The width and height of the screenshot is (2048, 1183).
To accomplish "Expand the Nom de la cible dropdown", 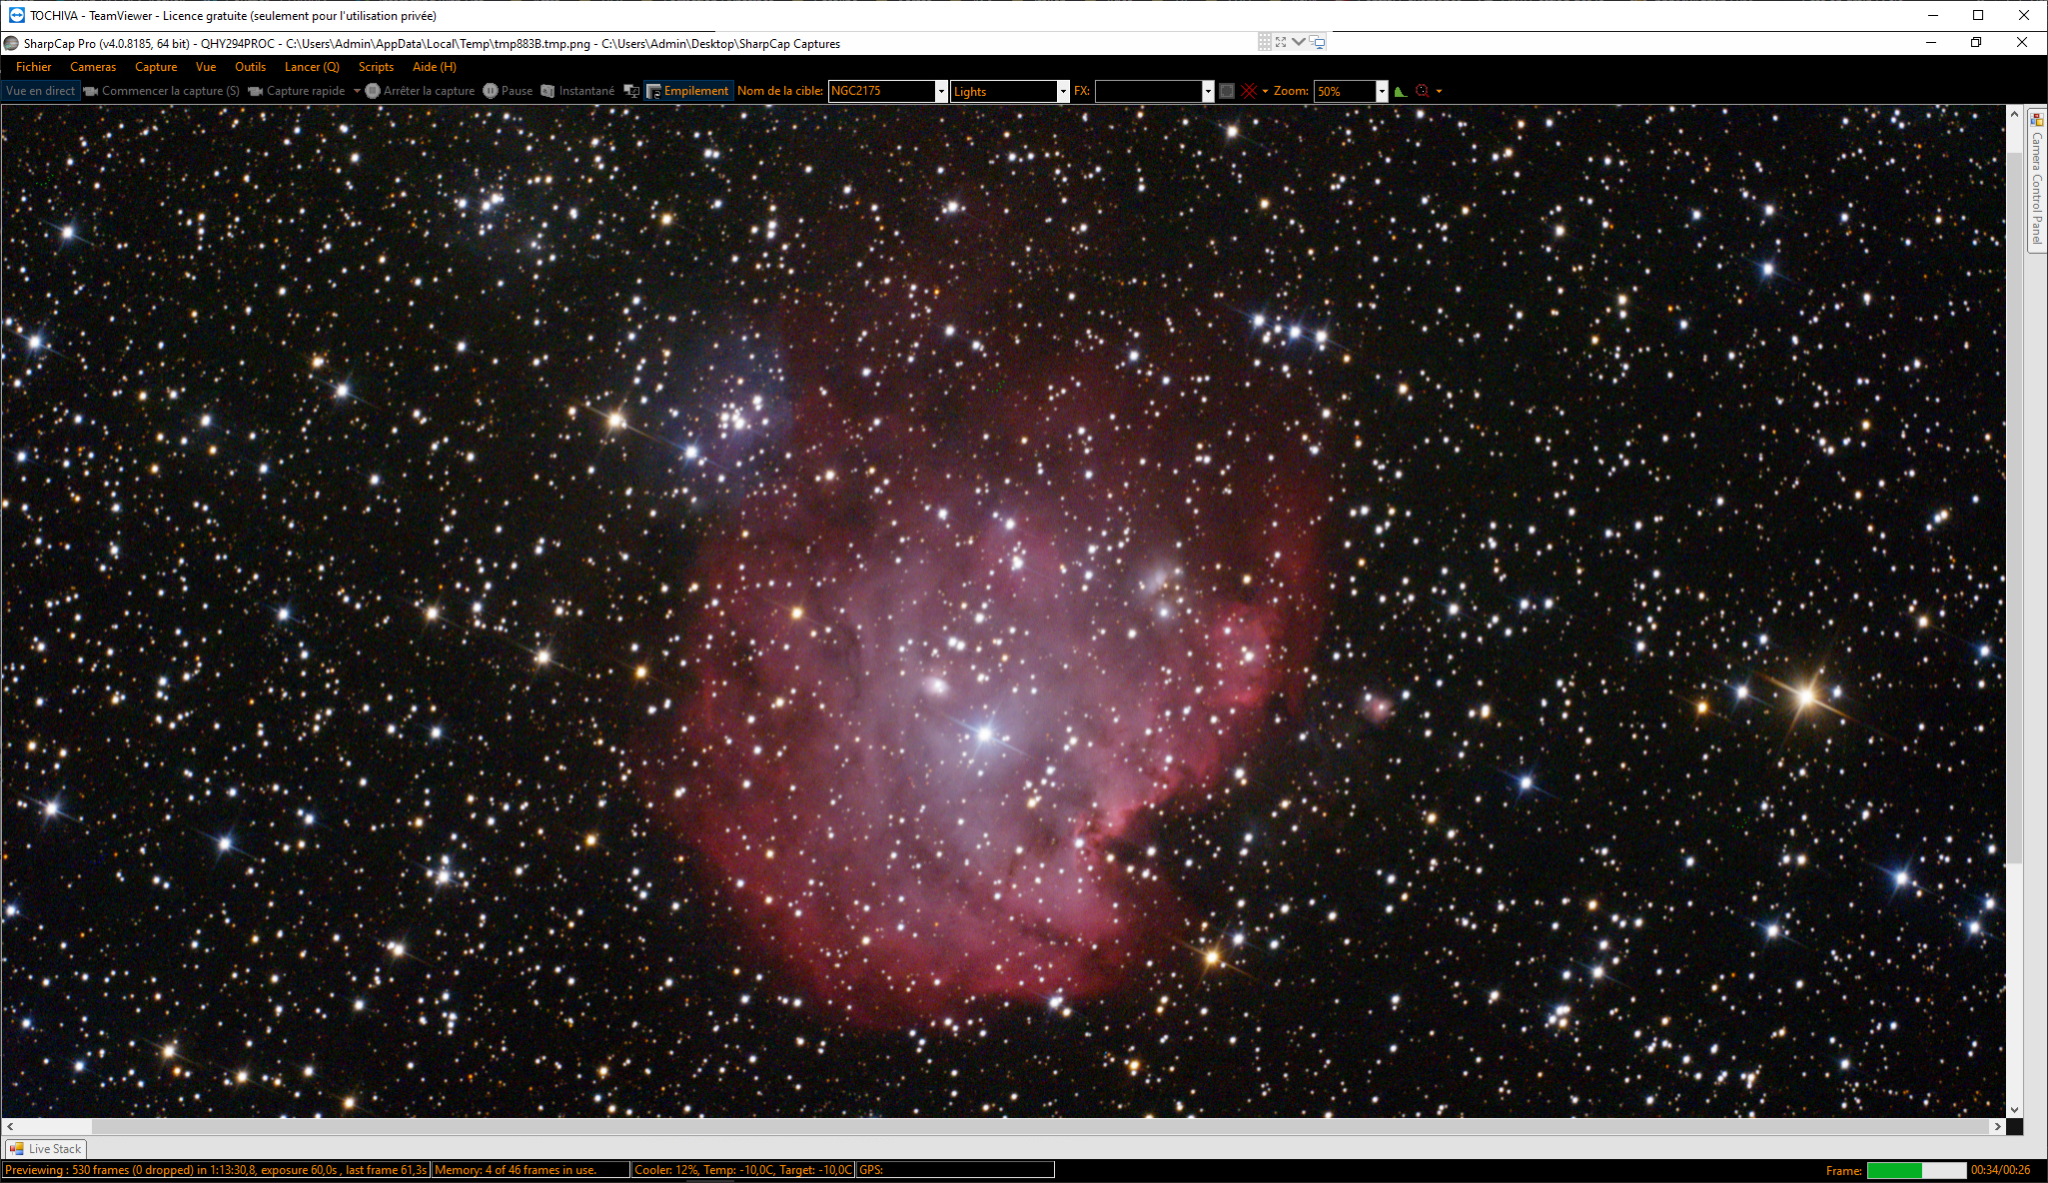I will (941, 91).
